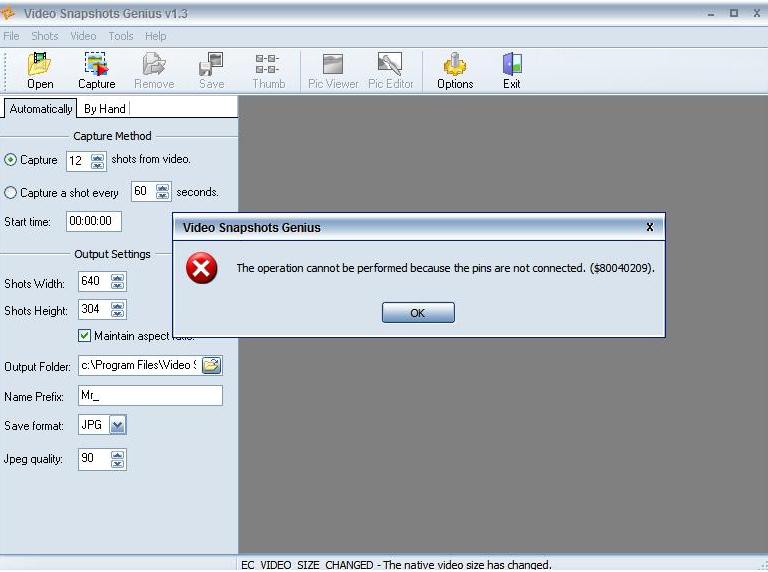Click the app logo in title bar

8,13
